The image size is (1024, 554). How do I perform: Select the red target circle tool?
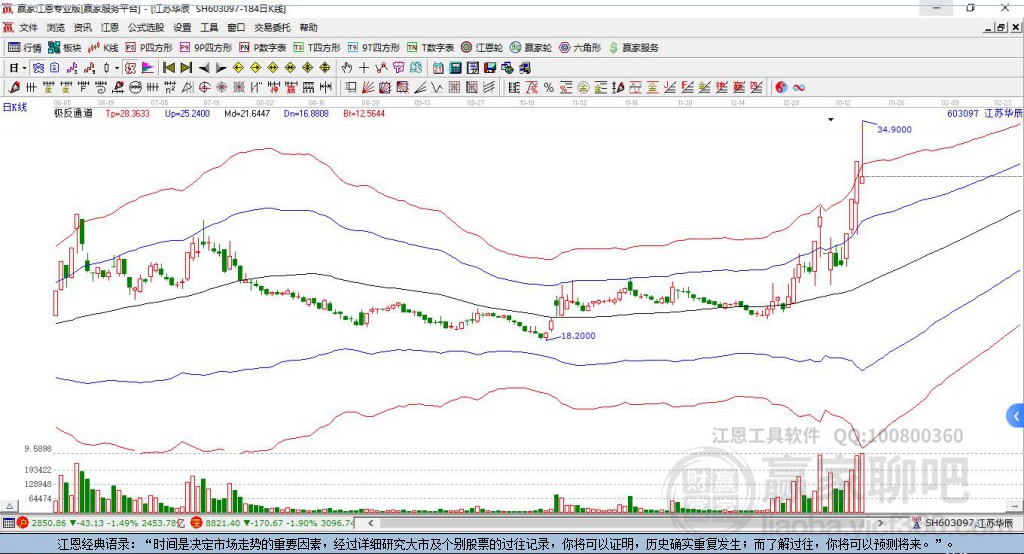204,87
